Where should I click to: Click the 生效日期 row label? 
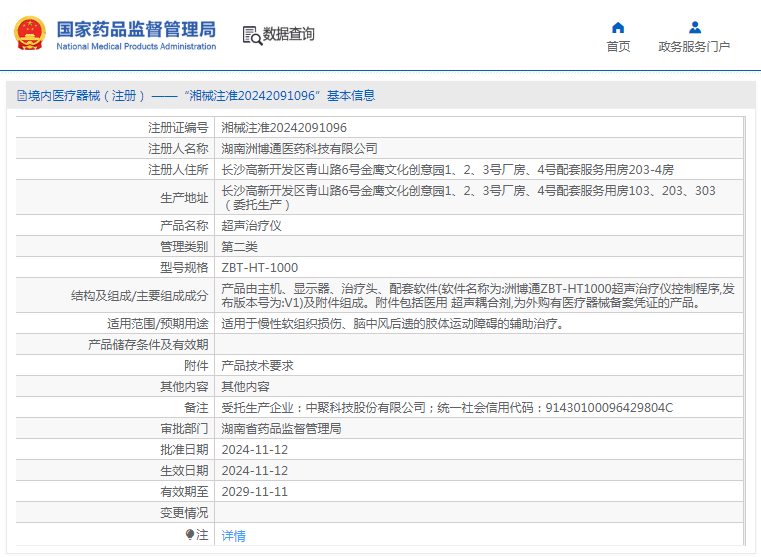coord(184,471)
